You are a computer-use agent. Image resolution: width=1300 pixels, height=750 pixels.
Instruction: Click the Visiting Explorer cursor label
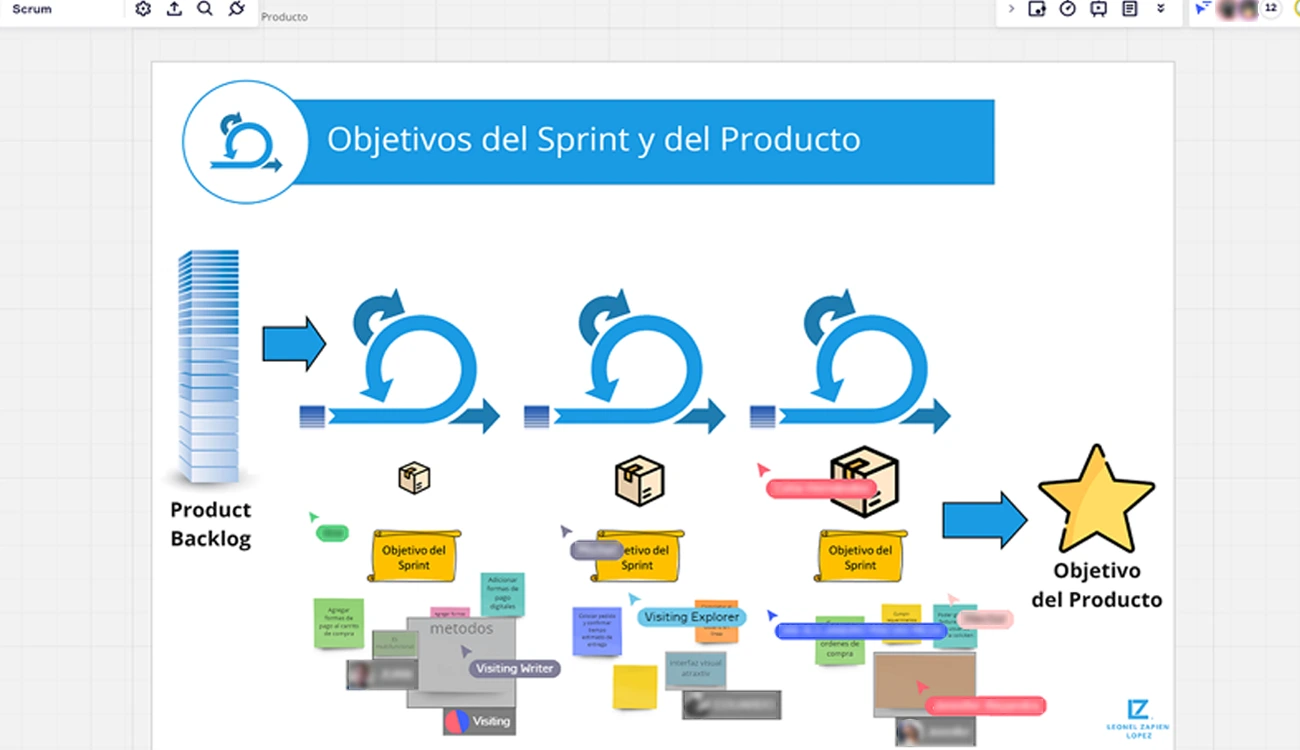click(x=691, y=617)
